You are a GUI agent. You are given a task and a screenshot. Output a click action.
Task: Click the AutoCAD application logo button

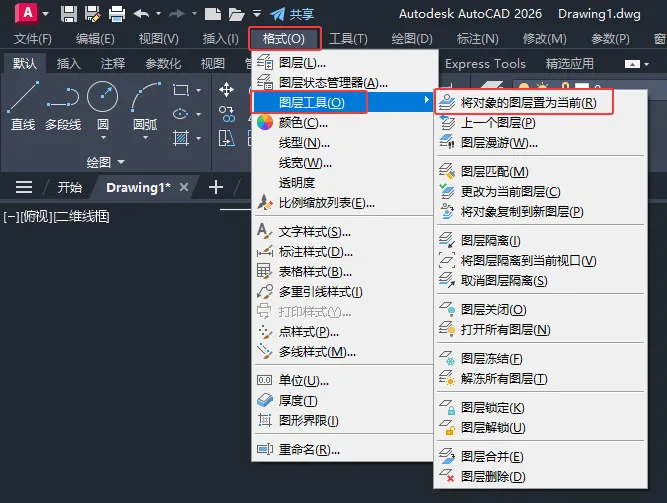pos(27,13)
